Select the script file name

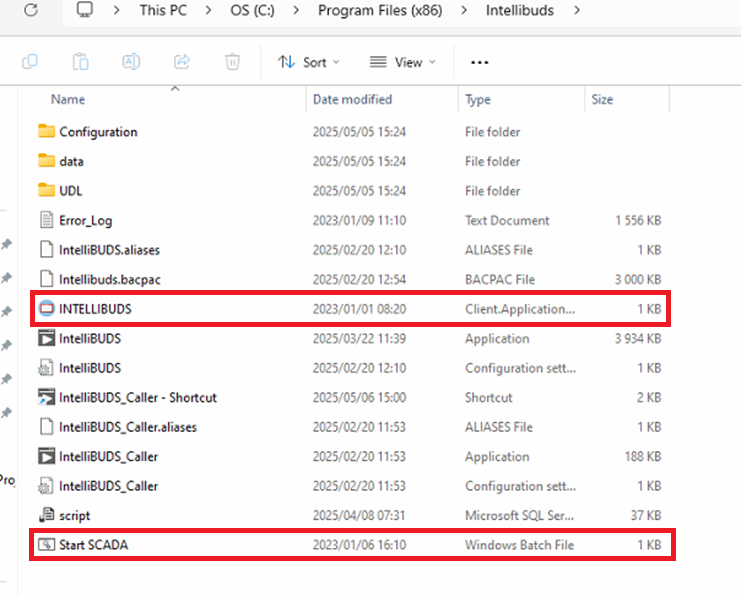coord(75,516)
